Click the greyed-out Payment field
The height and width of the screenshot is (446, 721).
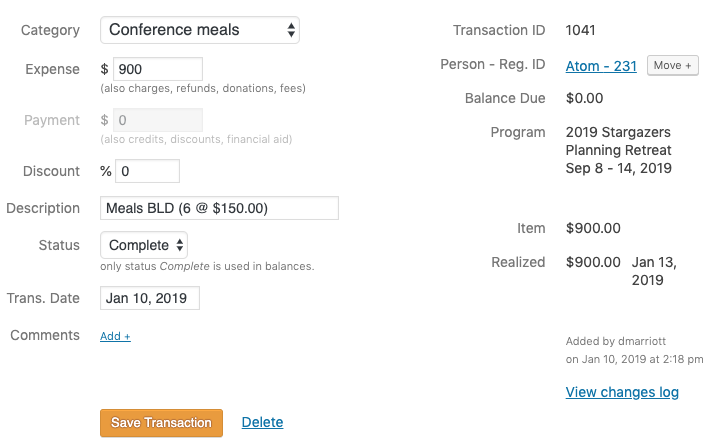tap(159, 120)
